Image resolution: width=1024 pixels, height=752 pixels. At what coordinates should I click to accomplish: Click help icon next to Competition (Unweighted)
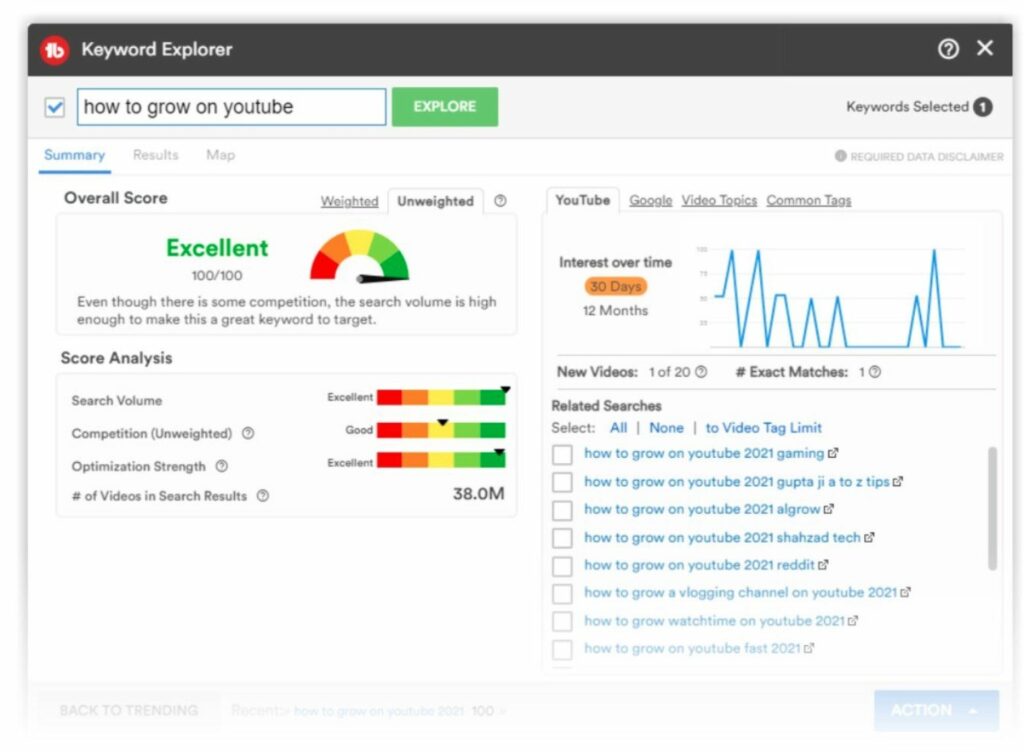pos(248,433)
